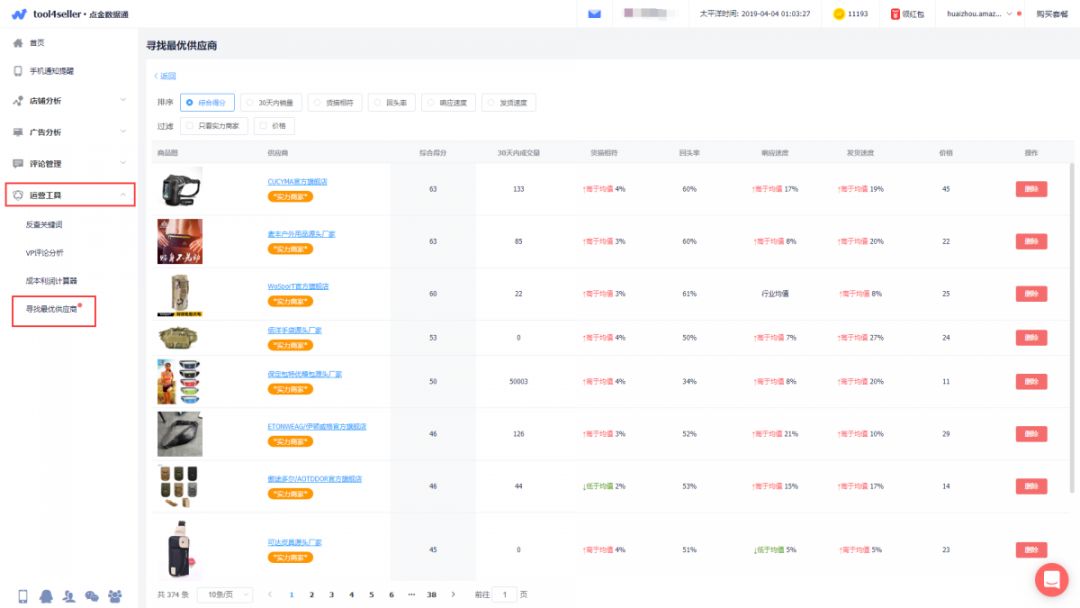This screenshot has width=1080, height=608.
Task: Go to next page arrow in pagination
Action: [453, 594]
